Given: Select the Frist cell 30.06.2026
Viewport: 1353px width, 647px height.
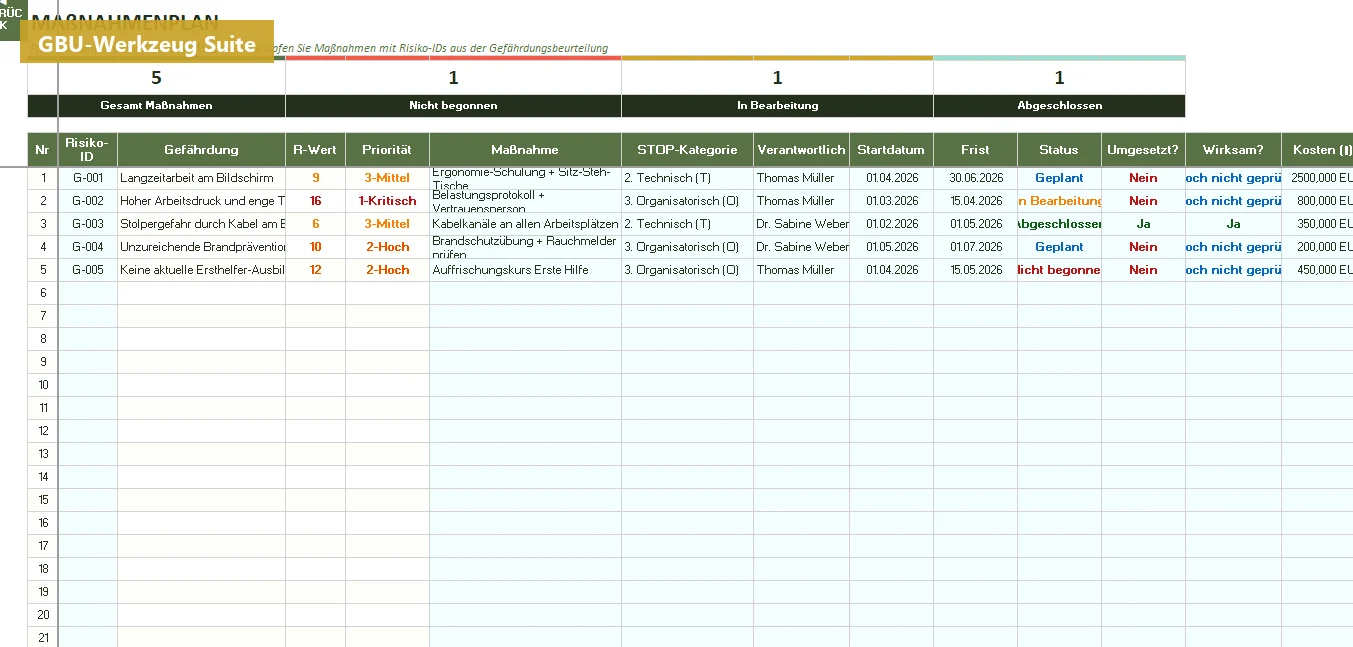Looking at the screenshot, I should (975, 178).
